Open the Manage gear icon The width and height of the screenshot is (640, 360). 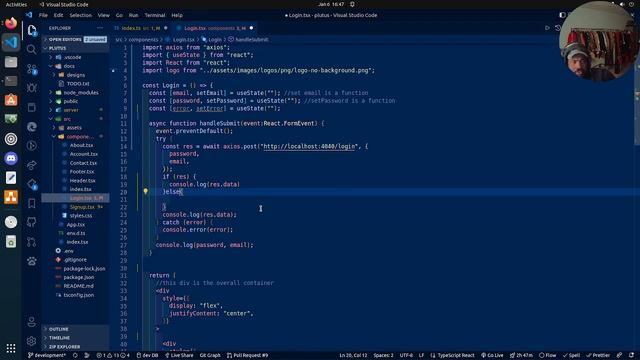[x=31, y=340]
